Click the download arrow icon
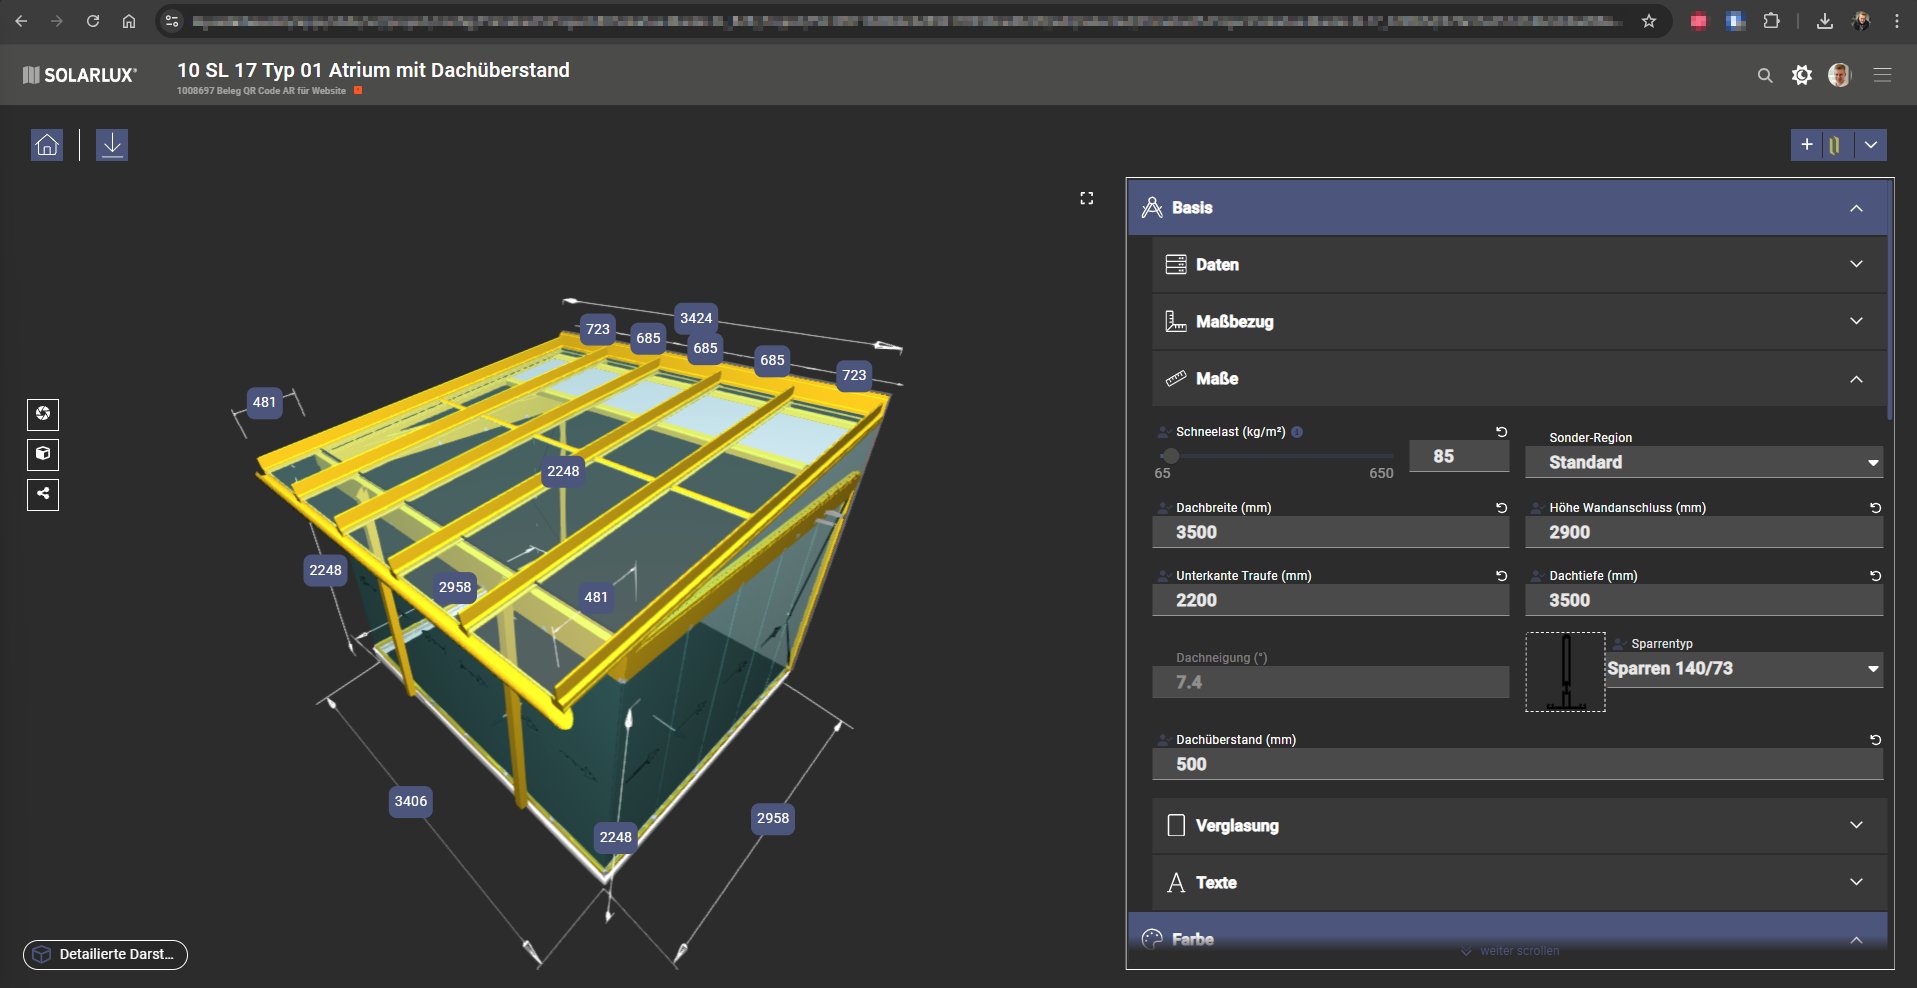 [x=112, y=145]
